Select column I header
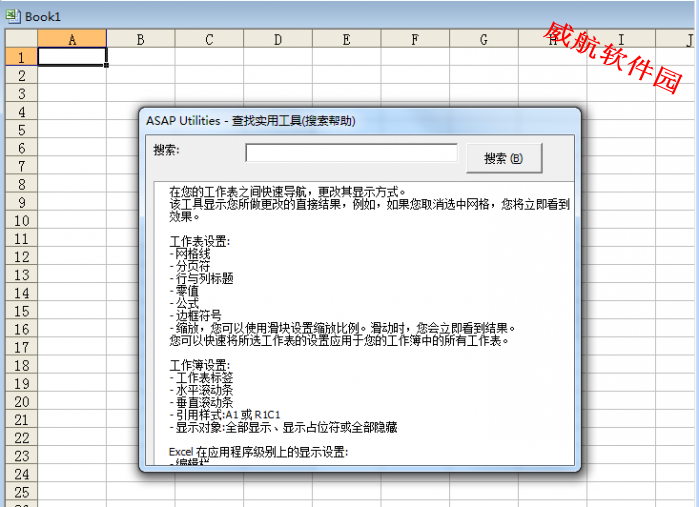699x507 pixels. click(621, 39)
